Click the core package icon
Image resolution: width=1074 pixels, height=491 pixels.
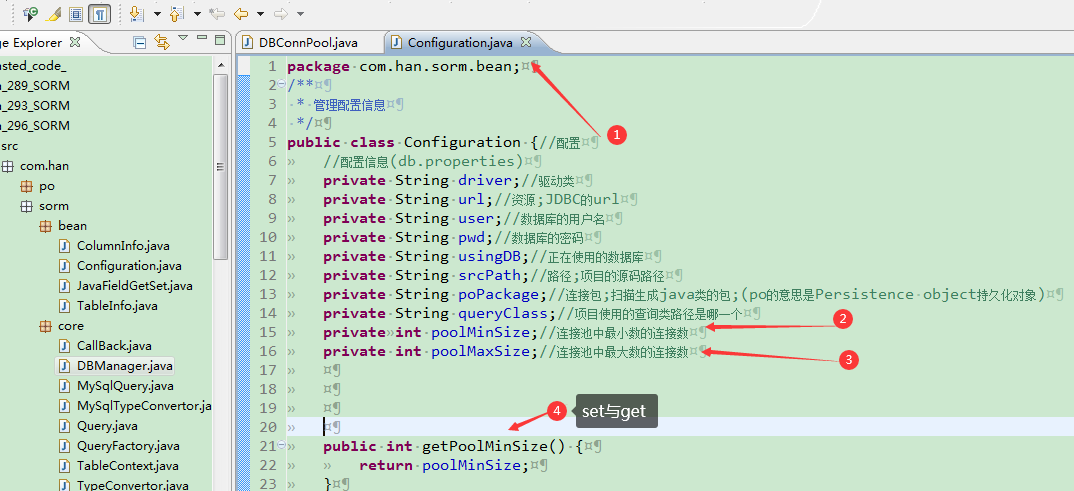point(45,326)
